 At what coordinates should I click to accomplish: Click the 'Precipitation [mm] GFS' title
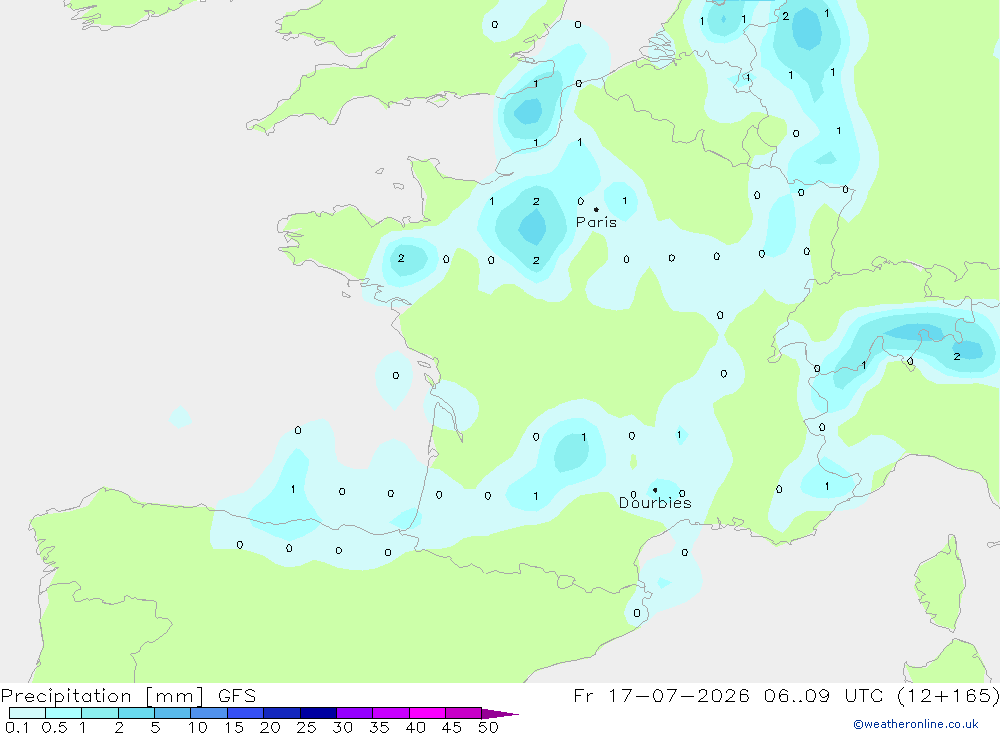click(128, 696)
